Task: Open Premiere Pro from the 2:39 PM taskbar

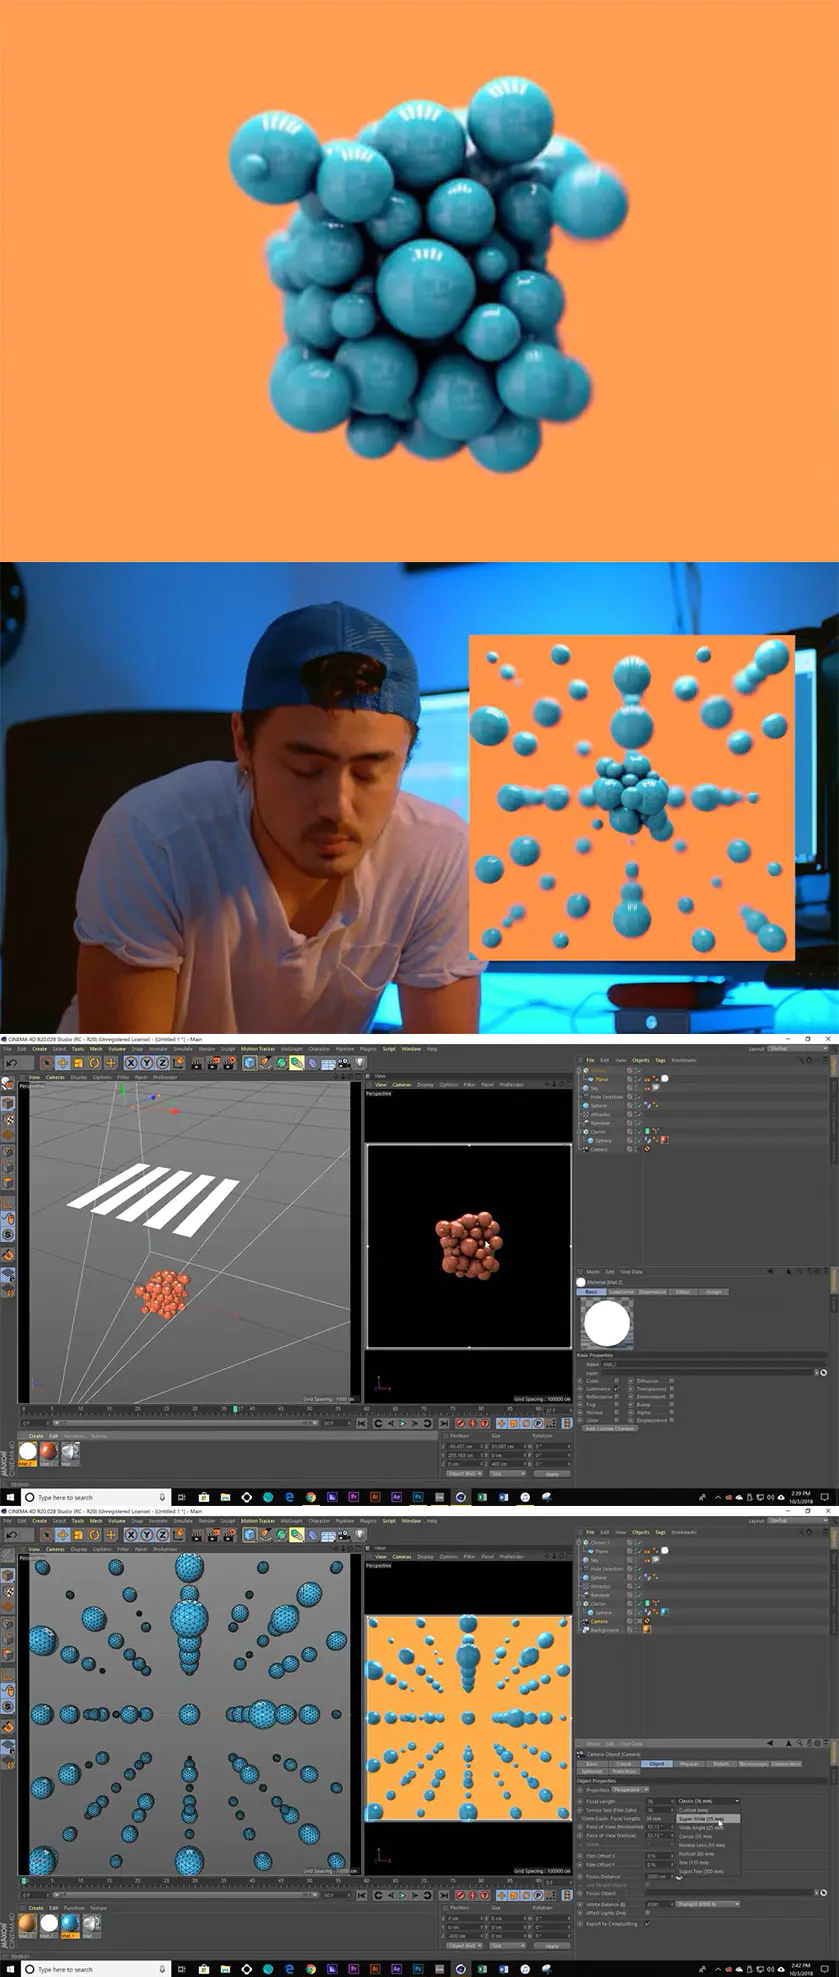Action: pyautogui.click(x=353, y=1497)
